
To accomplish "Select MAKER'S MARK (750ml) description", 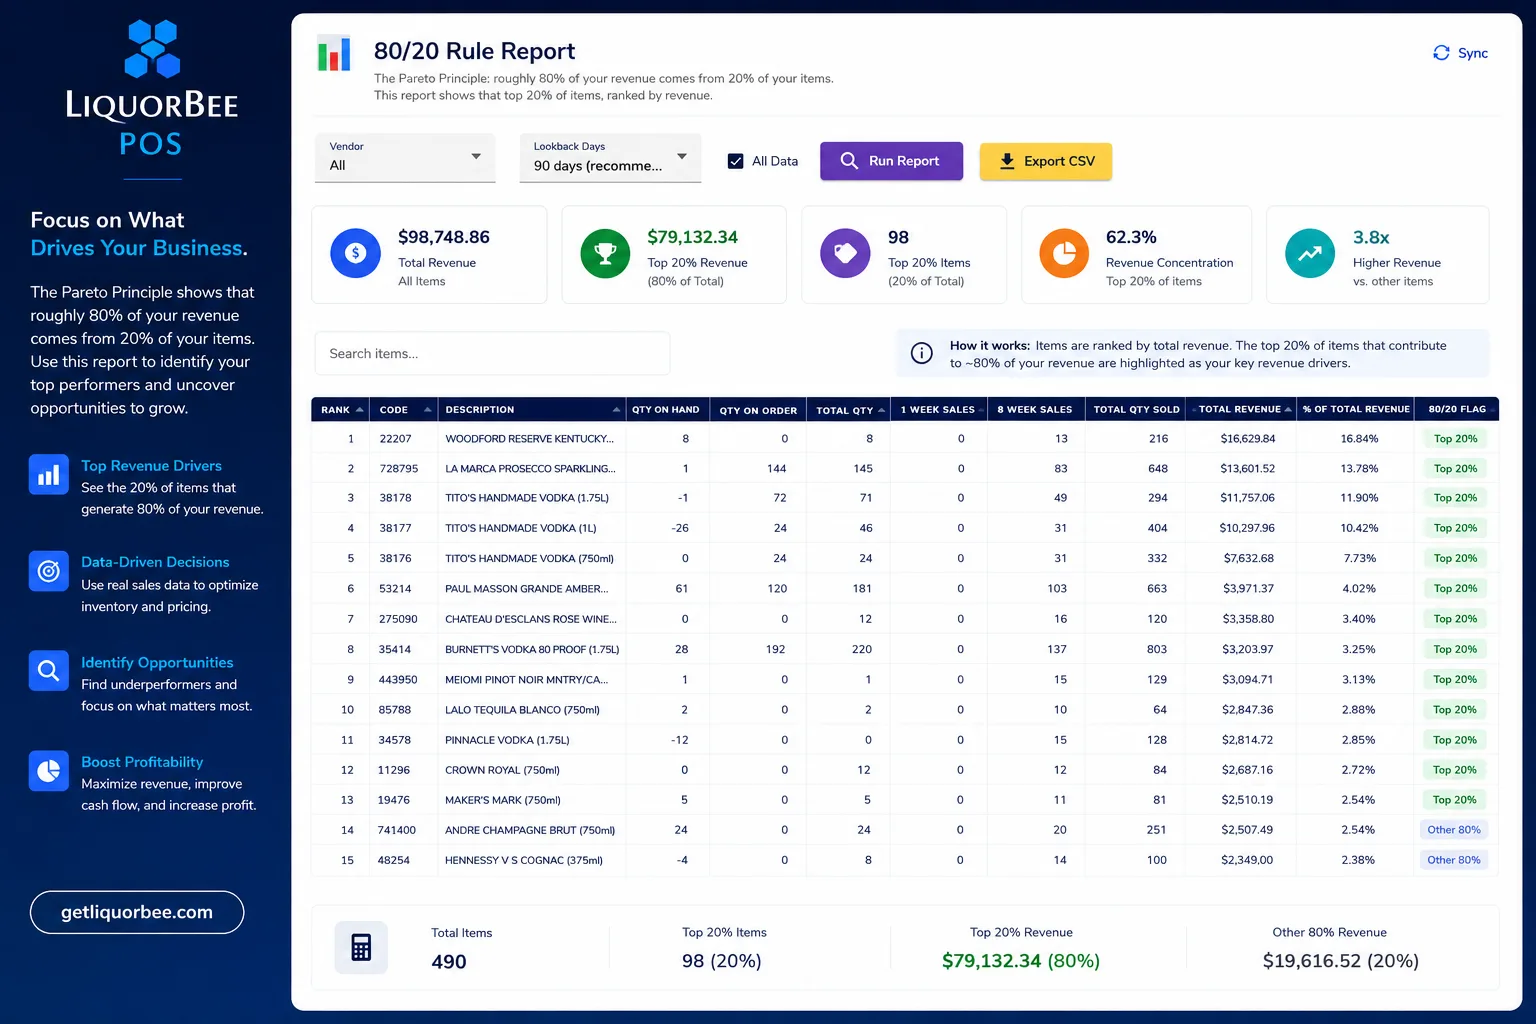I will click(x=503, y=800).
